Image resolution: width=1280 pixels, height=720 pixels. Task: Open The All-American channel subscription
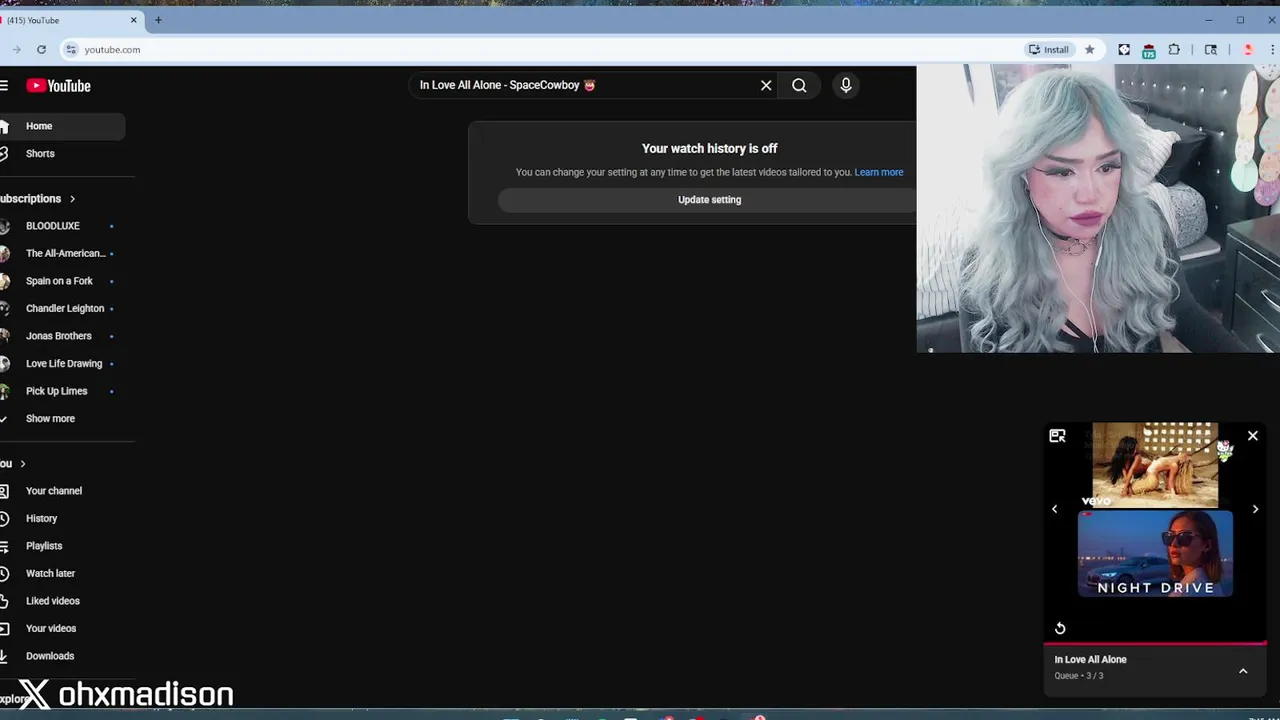pyautogui.click(x=65, y=253)
